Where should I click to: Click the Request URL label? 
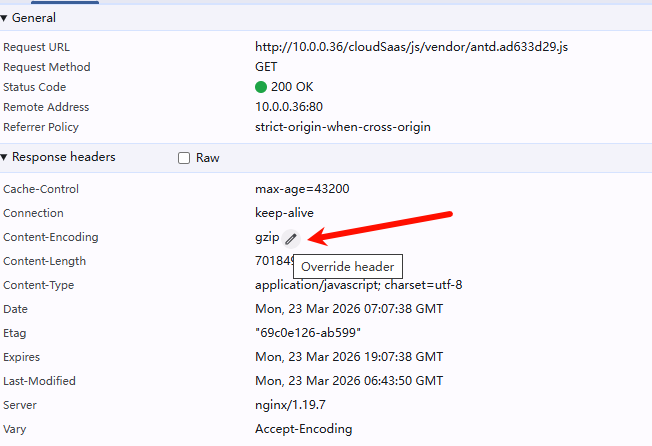pyautogui.click(x=36, y=47)
